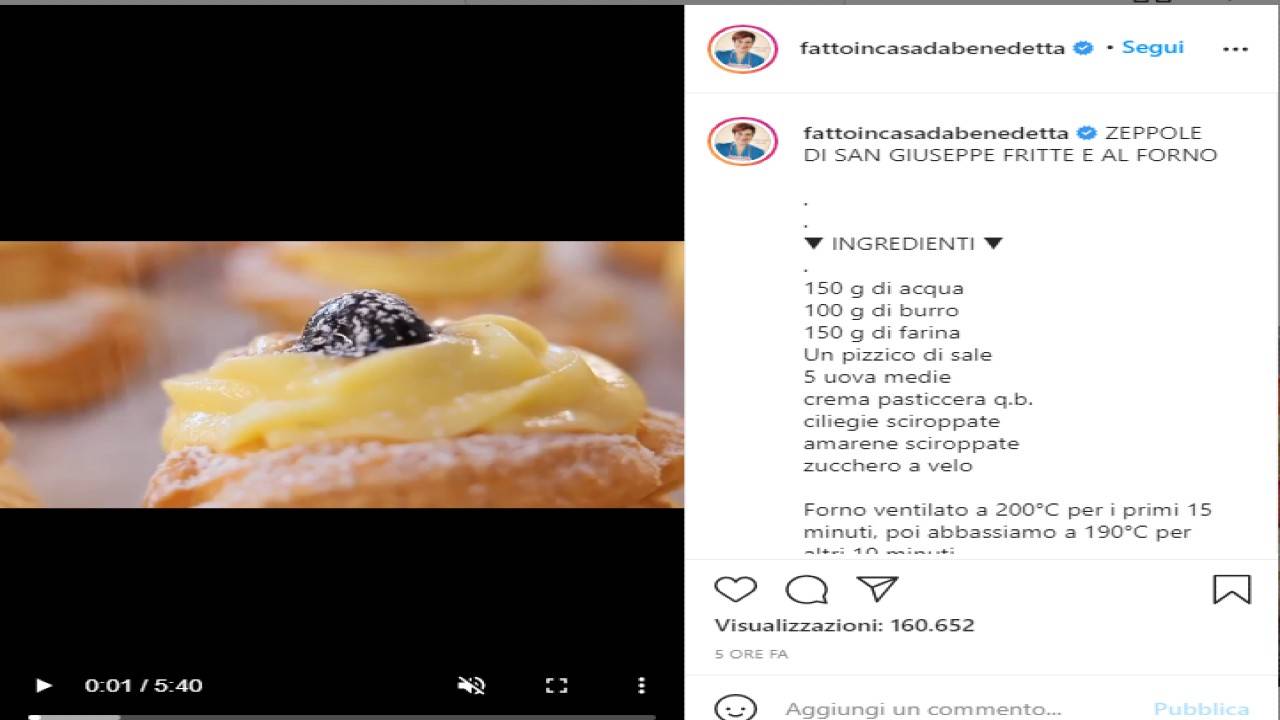1280x720 pixels.
Task: Publish comment with Pubblica button
Action: click(1201, 709)
